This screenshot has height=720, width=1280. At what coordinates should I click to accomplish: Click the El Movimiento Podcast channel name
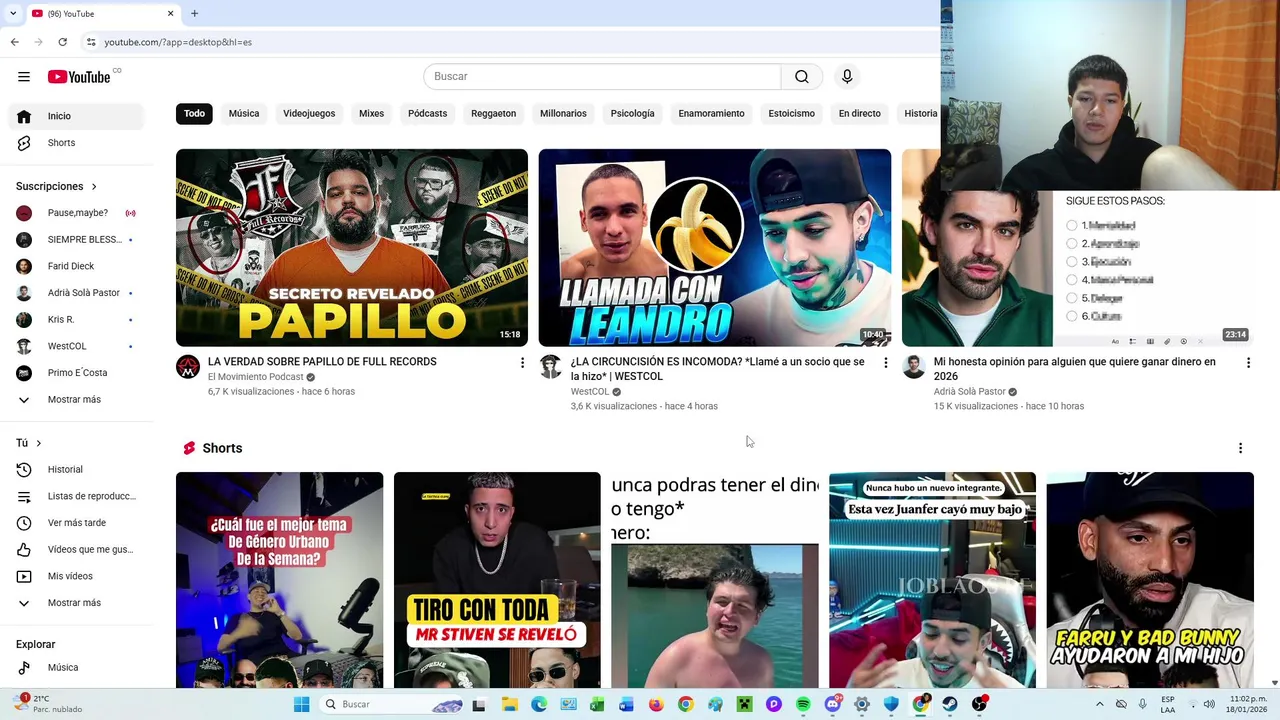tap(256, 377)
